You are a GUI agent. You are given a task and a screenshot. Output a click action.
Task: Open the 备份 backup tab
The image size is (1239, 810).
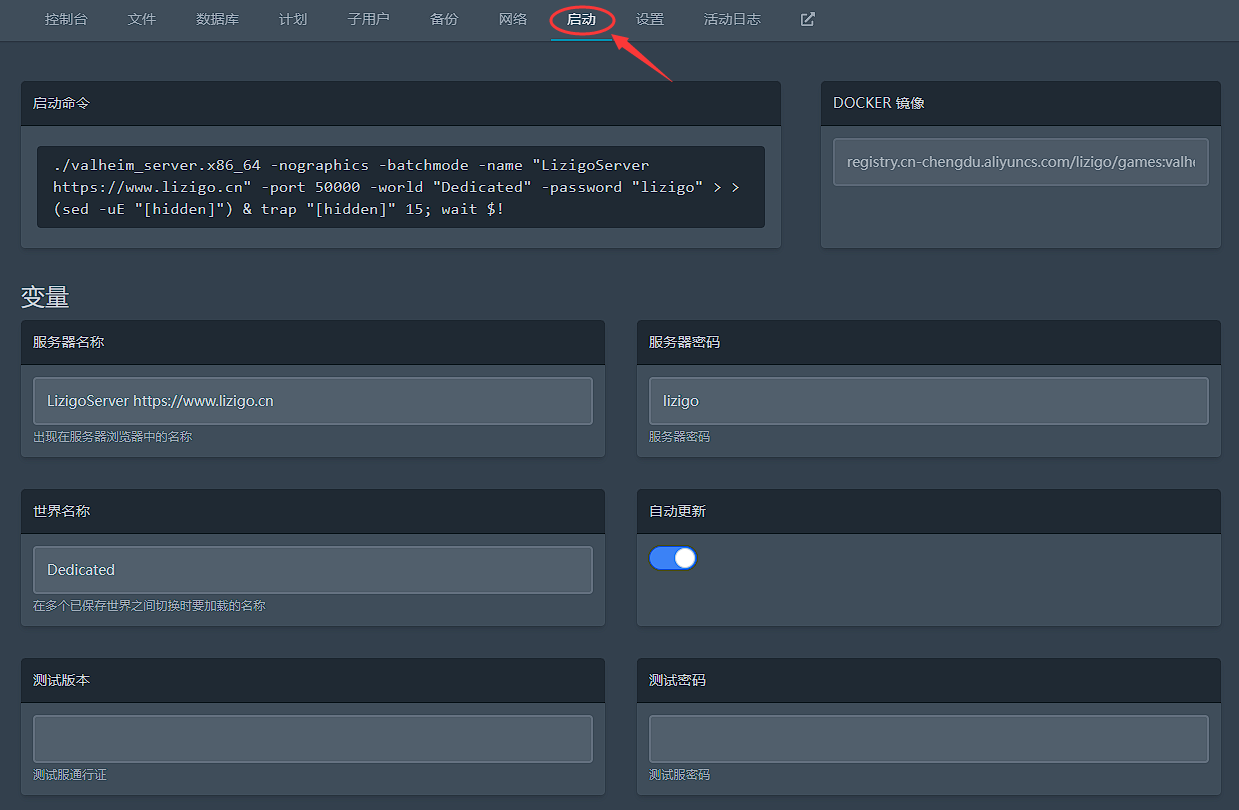coord(444,19)
